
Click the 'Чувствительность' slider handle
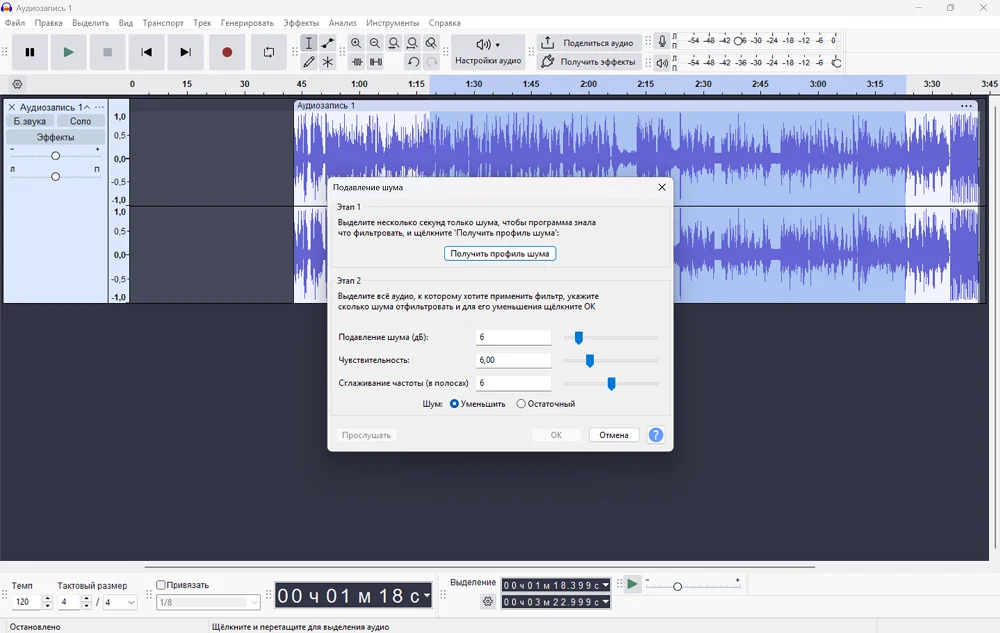(590, 360)
